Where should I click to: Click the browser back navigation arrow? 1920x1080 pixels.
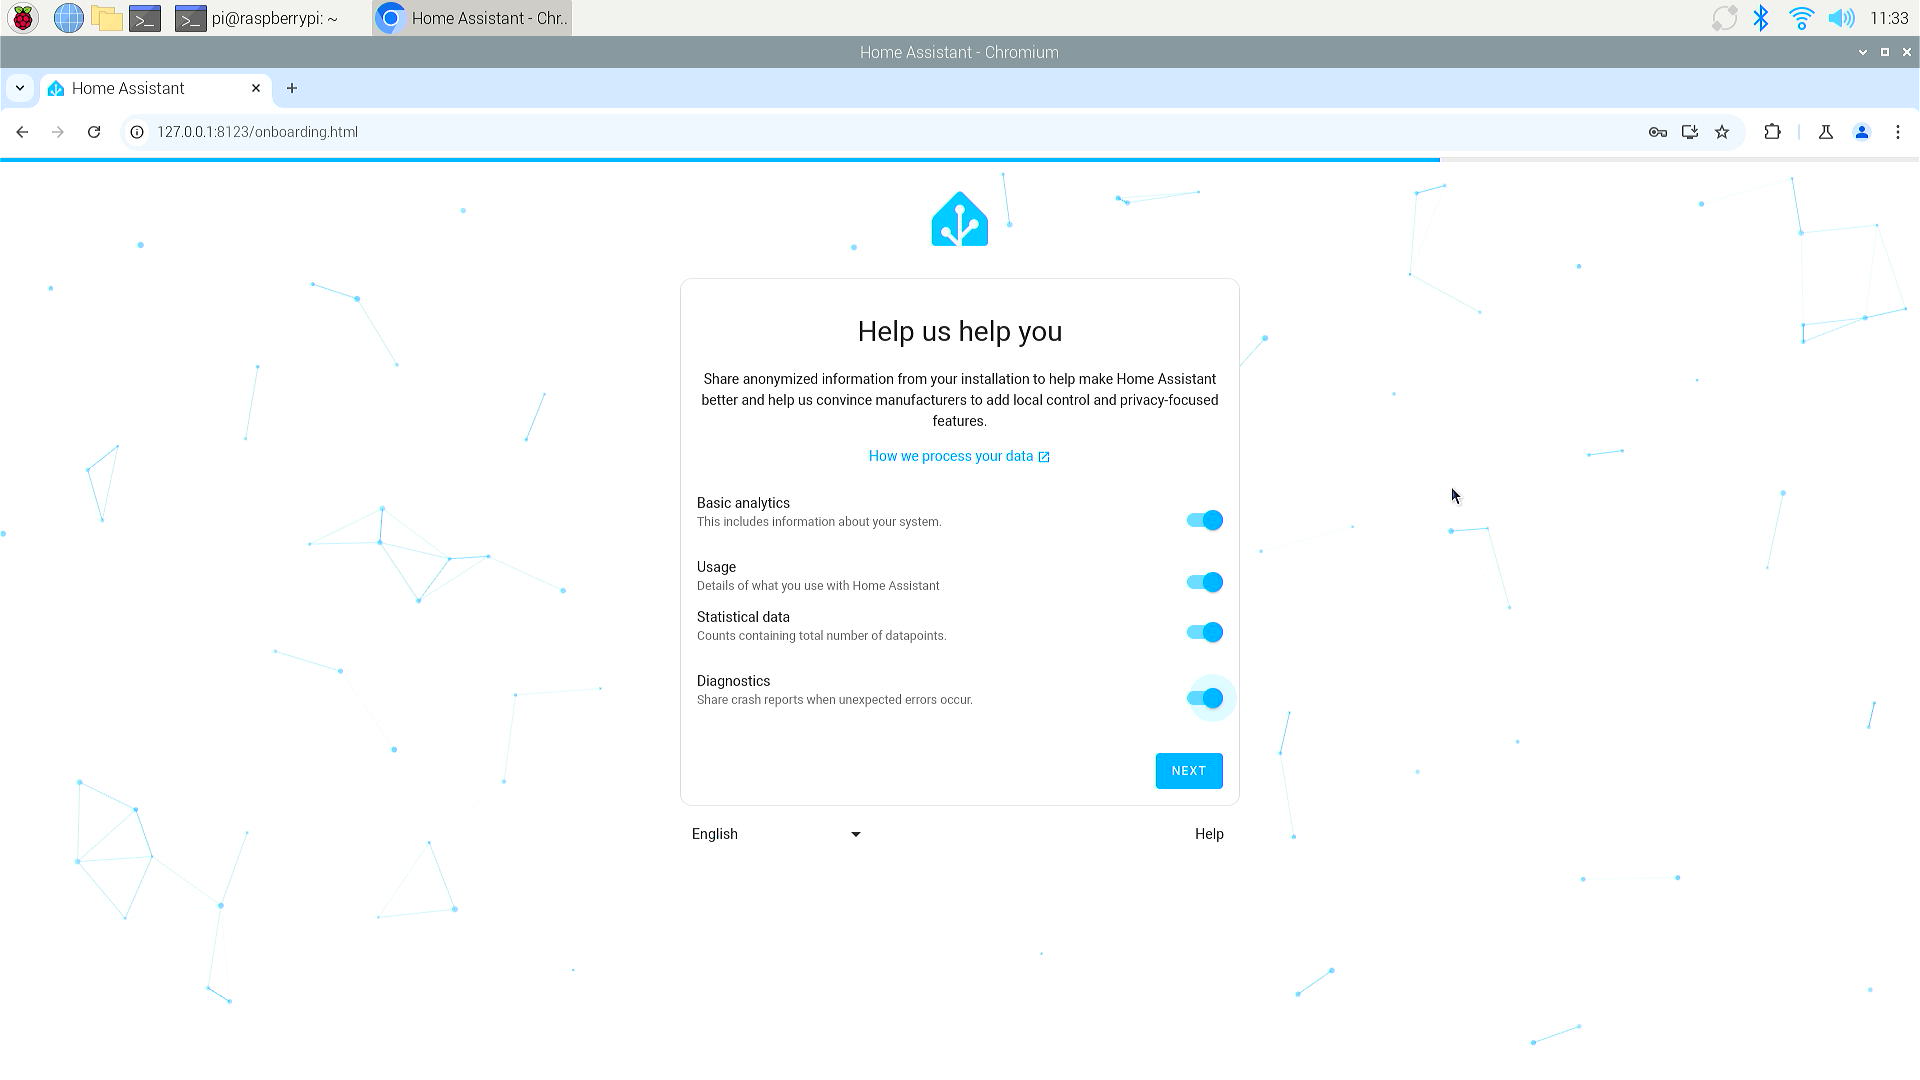click(22, 132)
